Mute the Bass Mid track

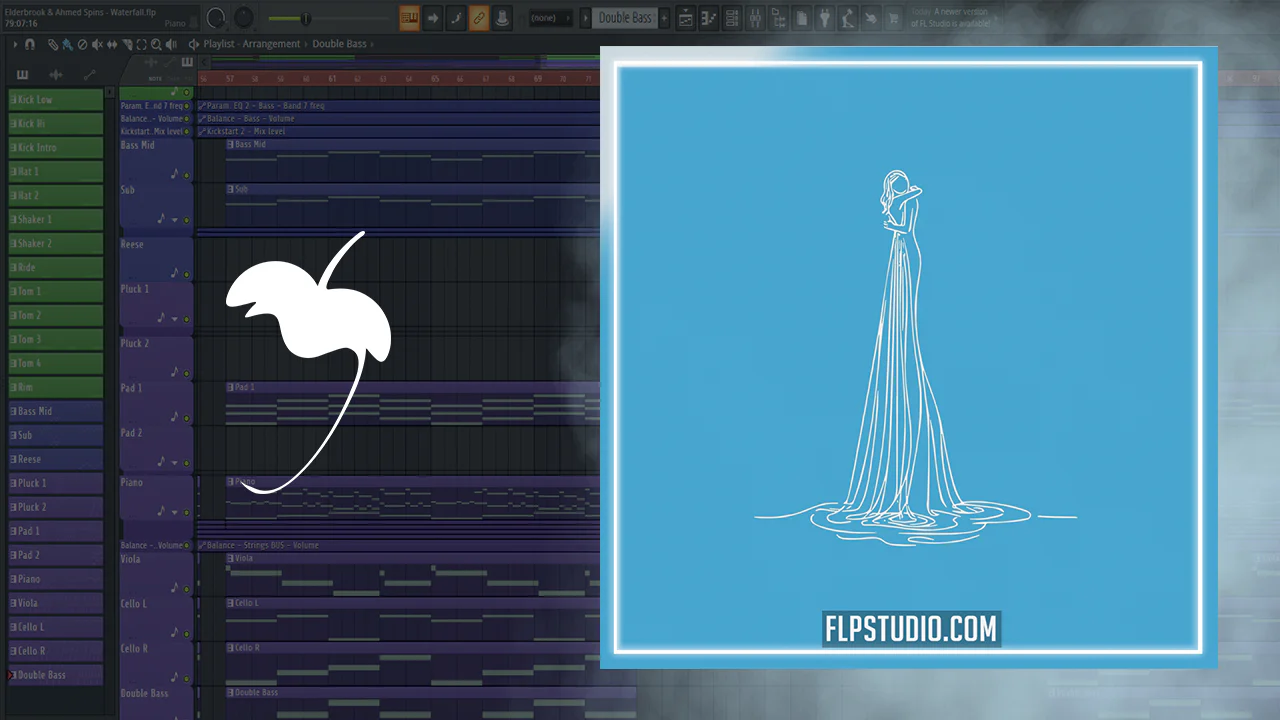(x=187, y=175)
